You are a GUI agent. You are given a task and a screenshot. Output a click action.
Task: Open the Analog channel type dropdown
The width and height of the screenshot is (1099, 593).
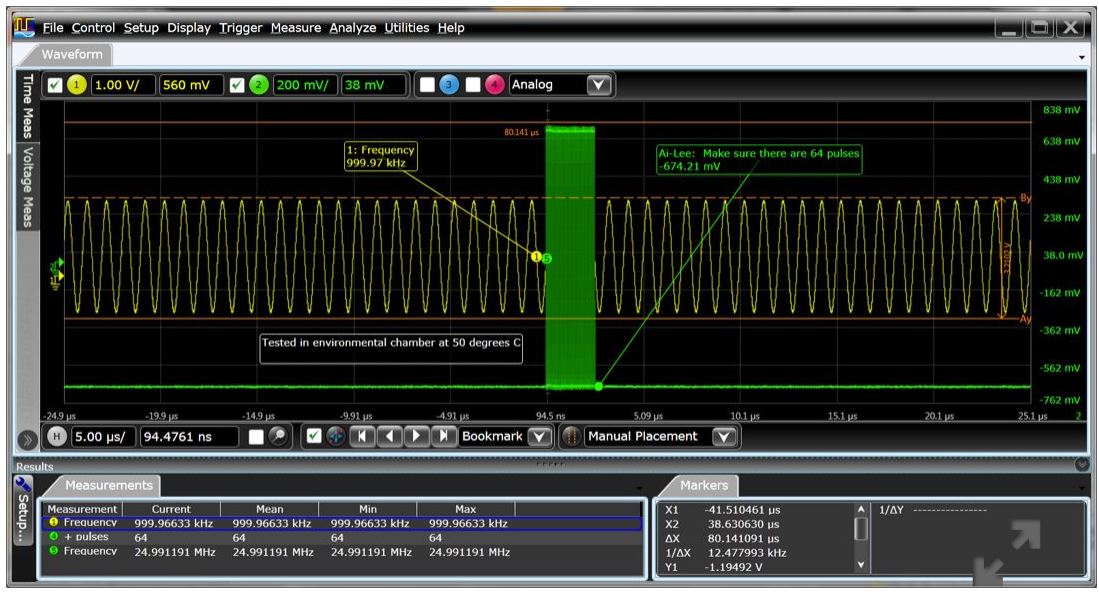click(x=598, y=86)
